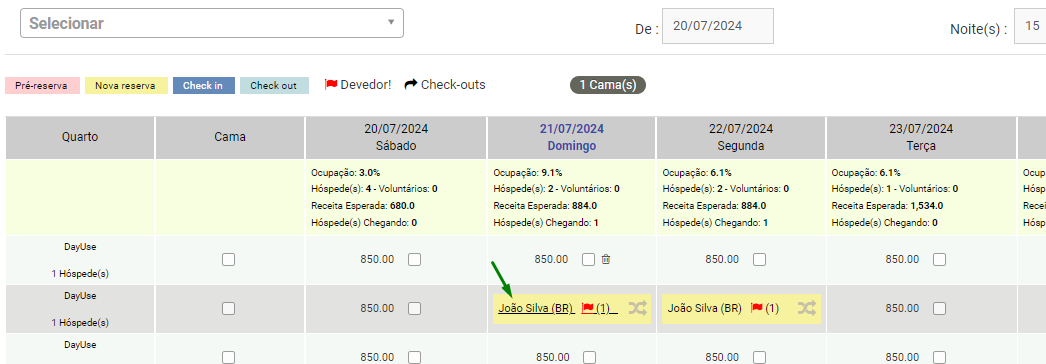1046x364 pixels.
Task: Click red debtor flag on 21/07 reservation
Action: [x=588, y=308]
